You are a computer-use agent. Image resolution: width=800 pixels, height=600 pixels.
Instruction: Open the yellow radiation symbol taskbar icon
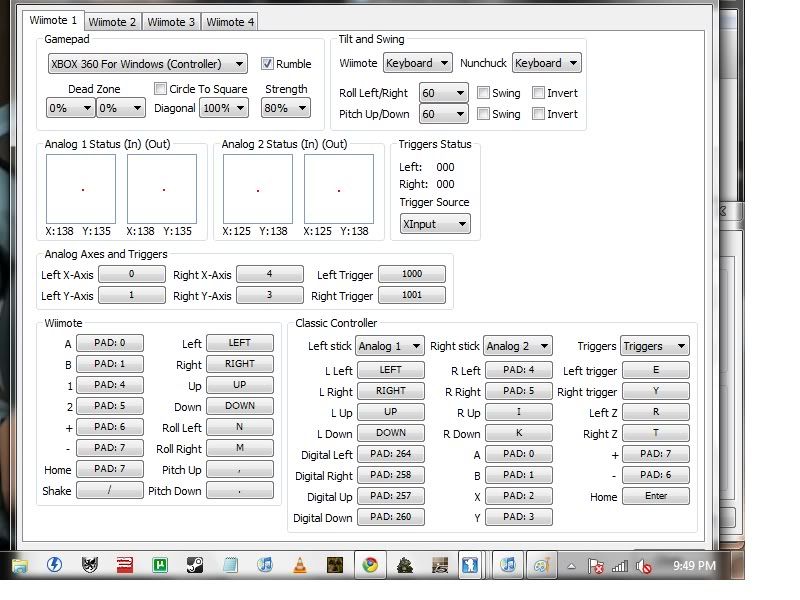point(335,565)
